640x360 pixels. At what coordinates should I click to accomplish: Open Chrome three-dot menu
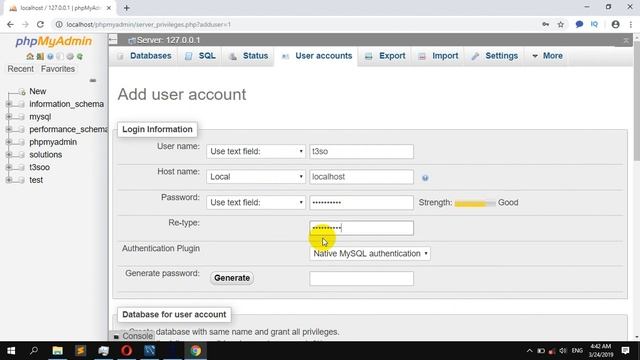(x=631, y=24)
